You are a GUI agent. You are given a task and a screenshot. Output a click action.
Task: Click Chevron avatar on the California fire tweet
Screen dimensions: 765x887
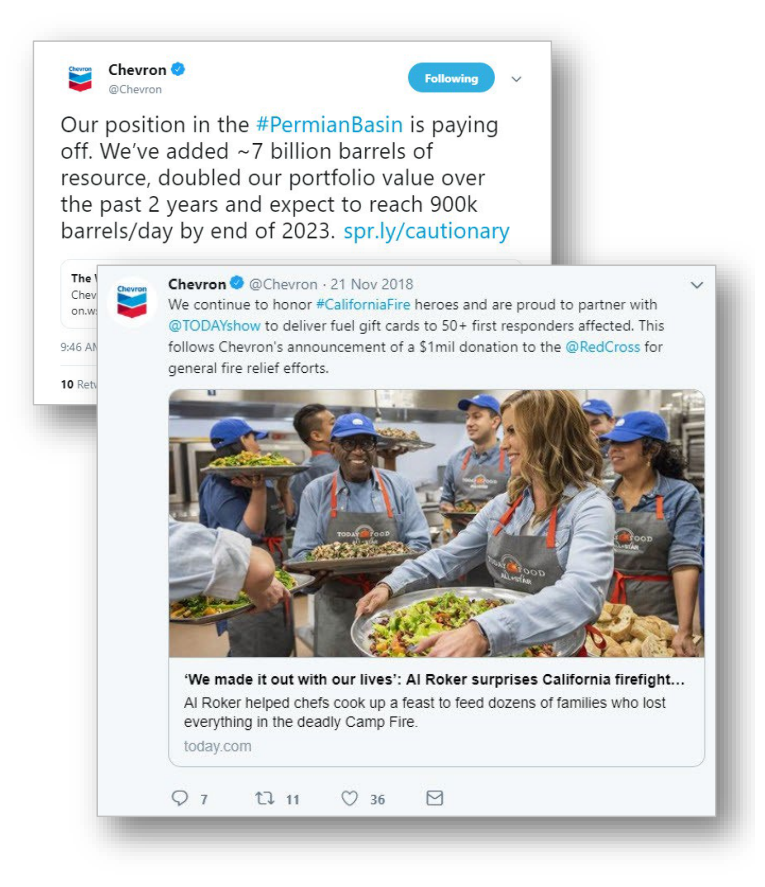132,301
